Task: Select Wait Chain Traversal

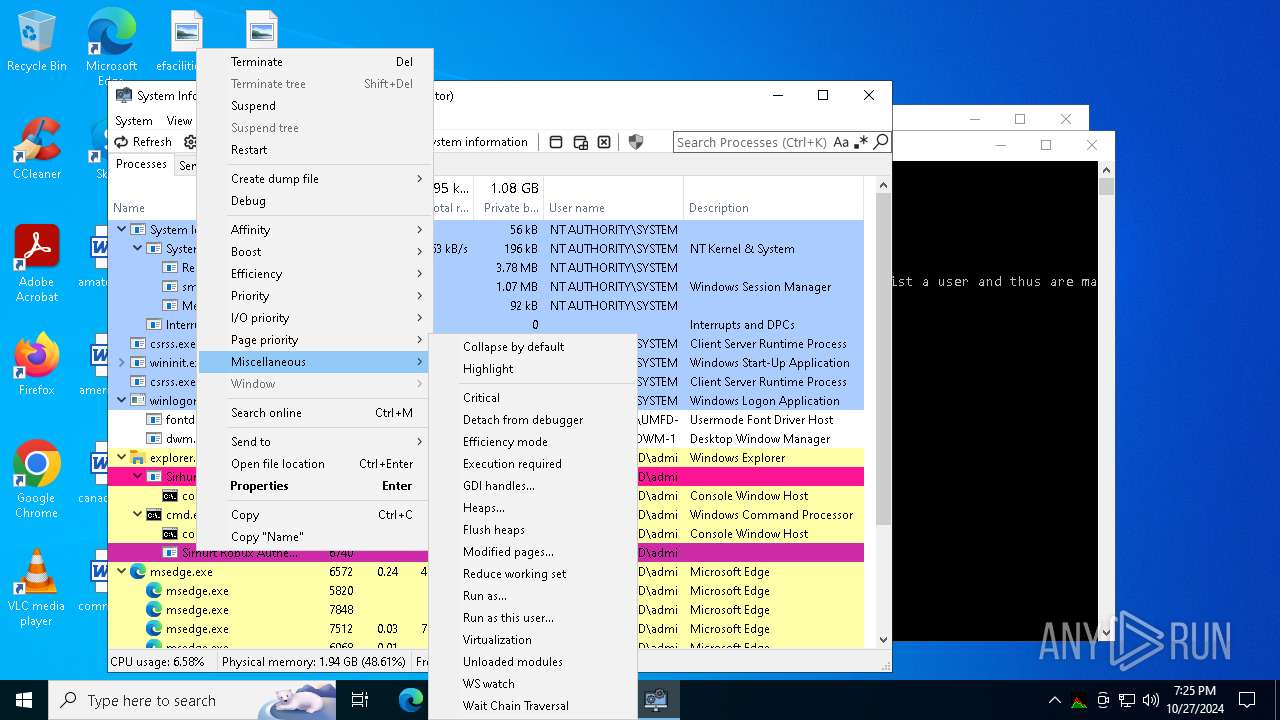Action: pos(533,706)
